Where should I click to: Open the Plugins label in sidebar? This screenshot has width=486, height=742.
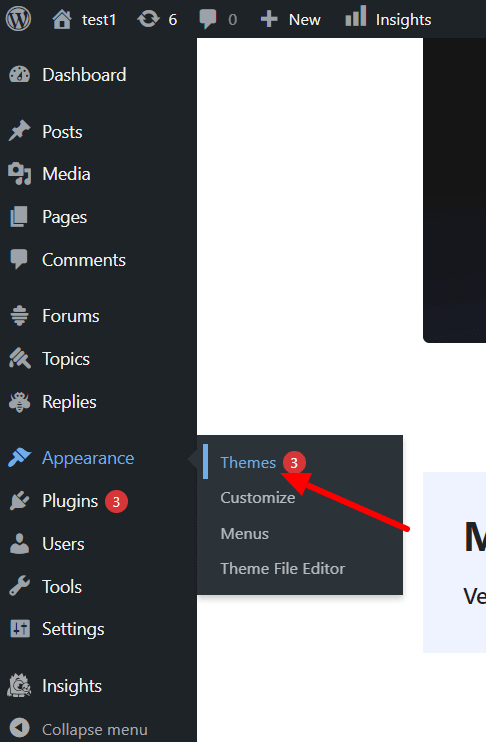coord(70,502)
